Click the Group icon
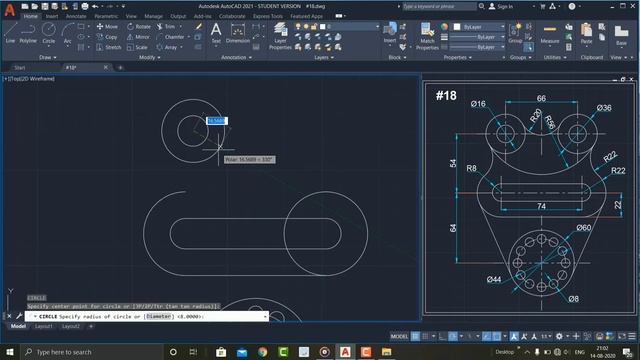 (x=515, y=33)
